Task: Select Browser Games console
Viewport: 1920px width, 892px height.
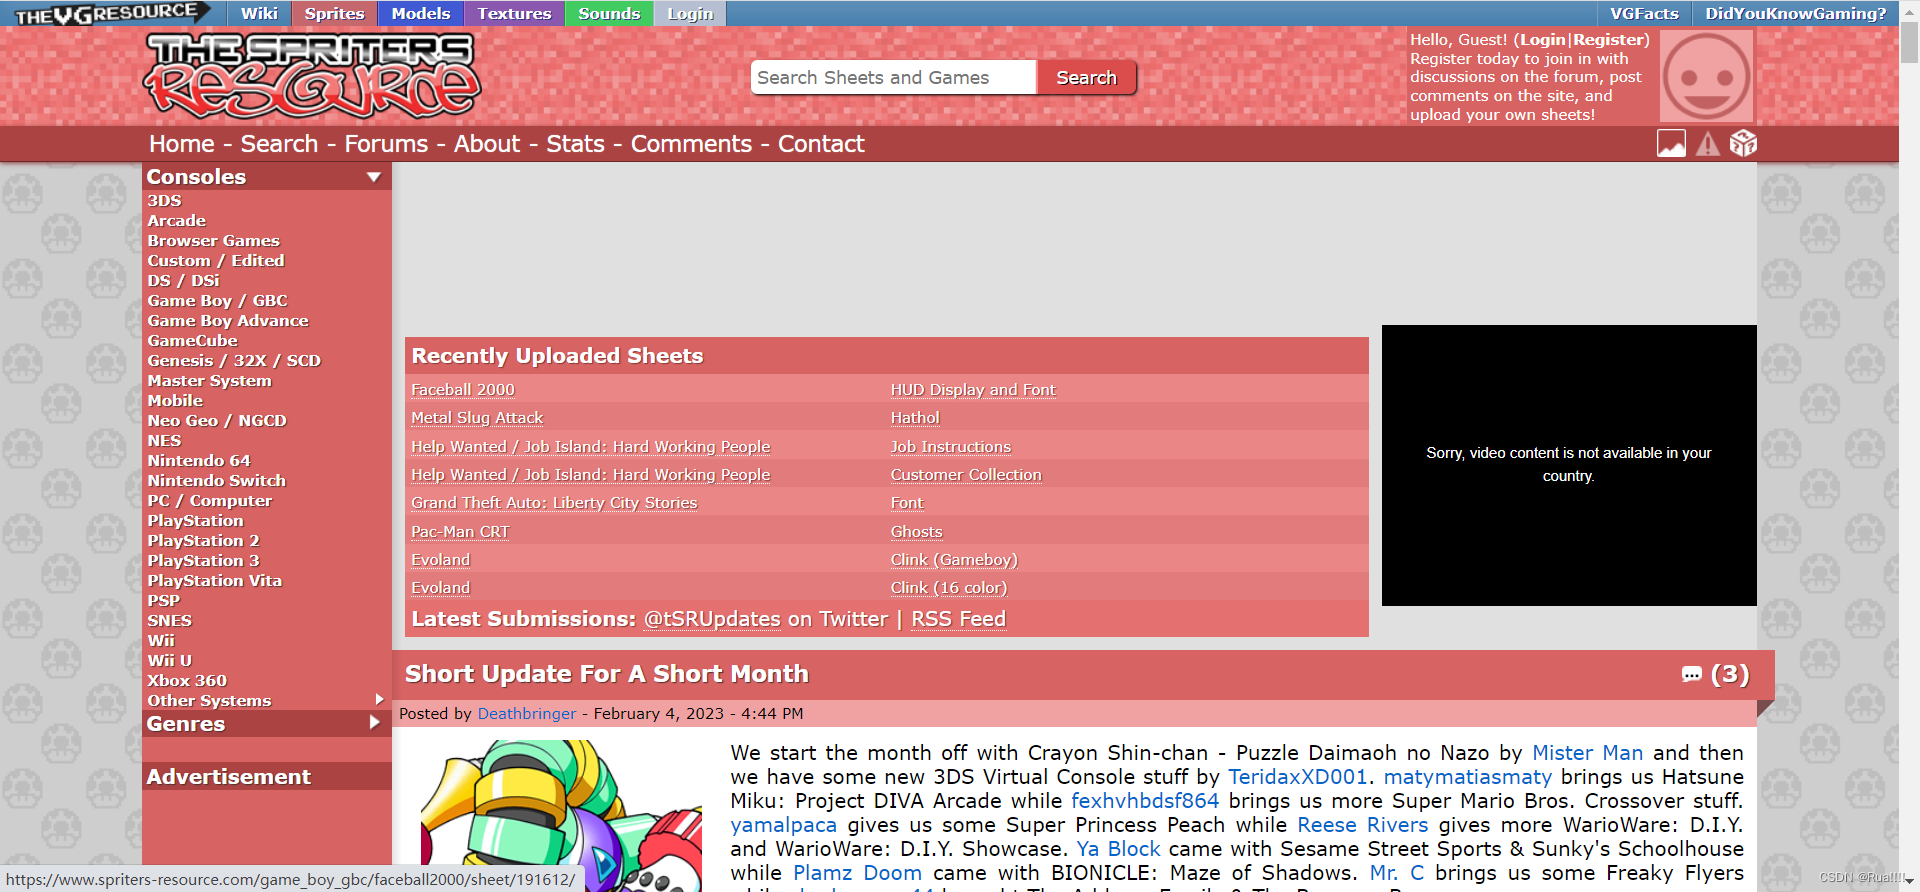Action: pos(213,240)
